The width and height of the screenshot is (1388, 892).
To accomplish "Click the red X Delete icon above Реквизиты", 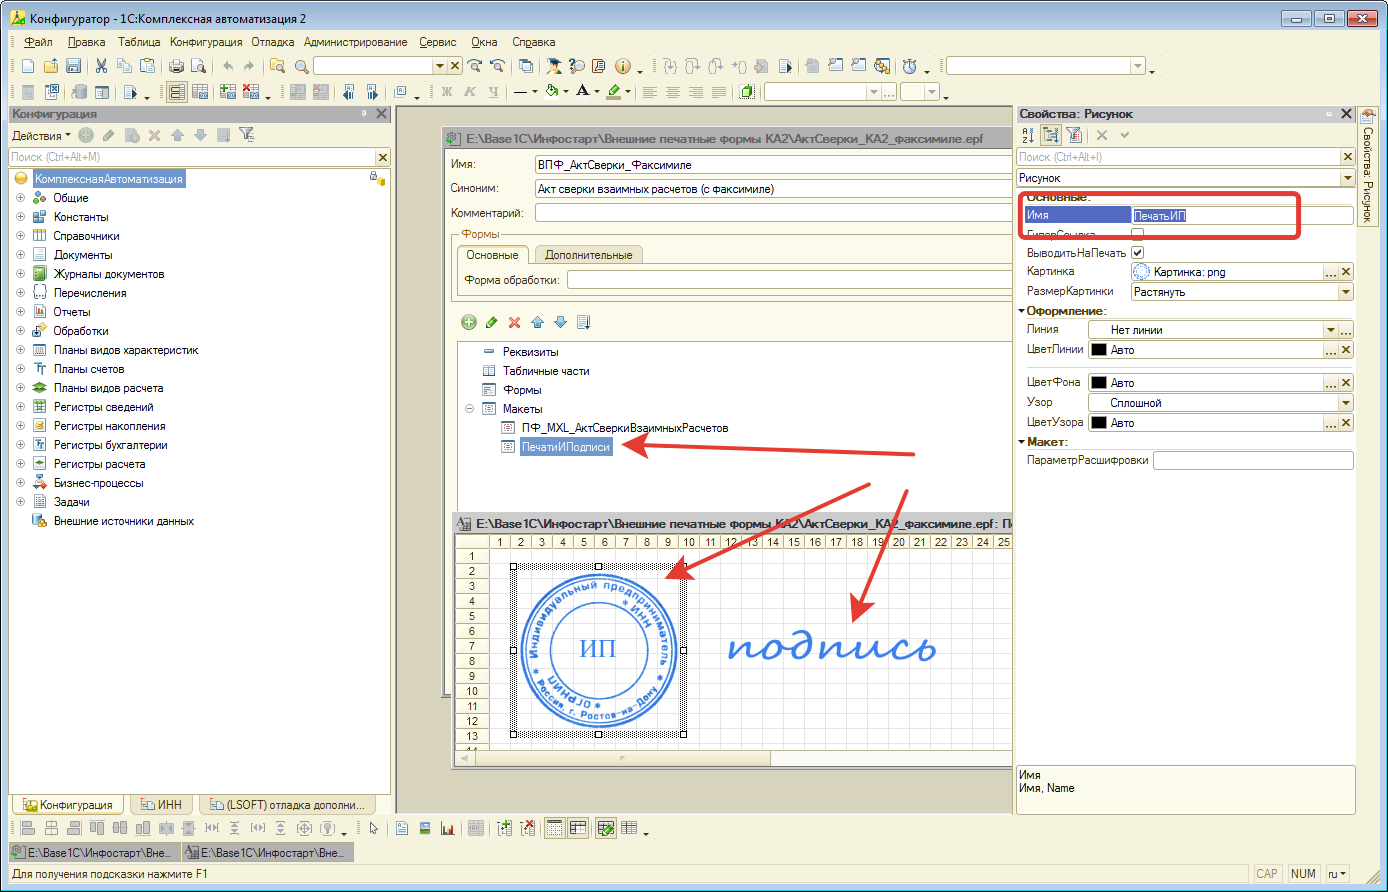I will coord(515,322).
